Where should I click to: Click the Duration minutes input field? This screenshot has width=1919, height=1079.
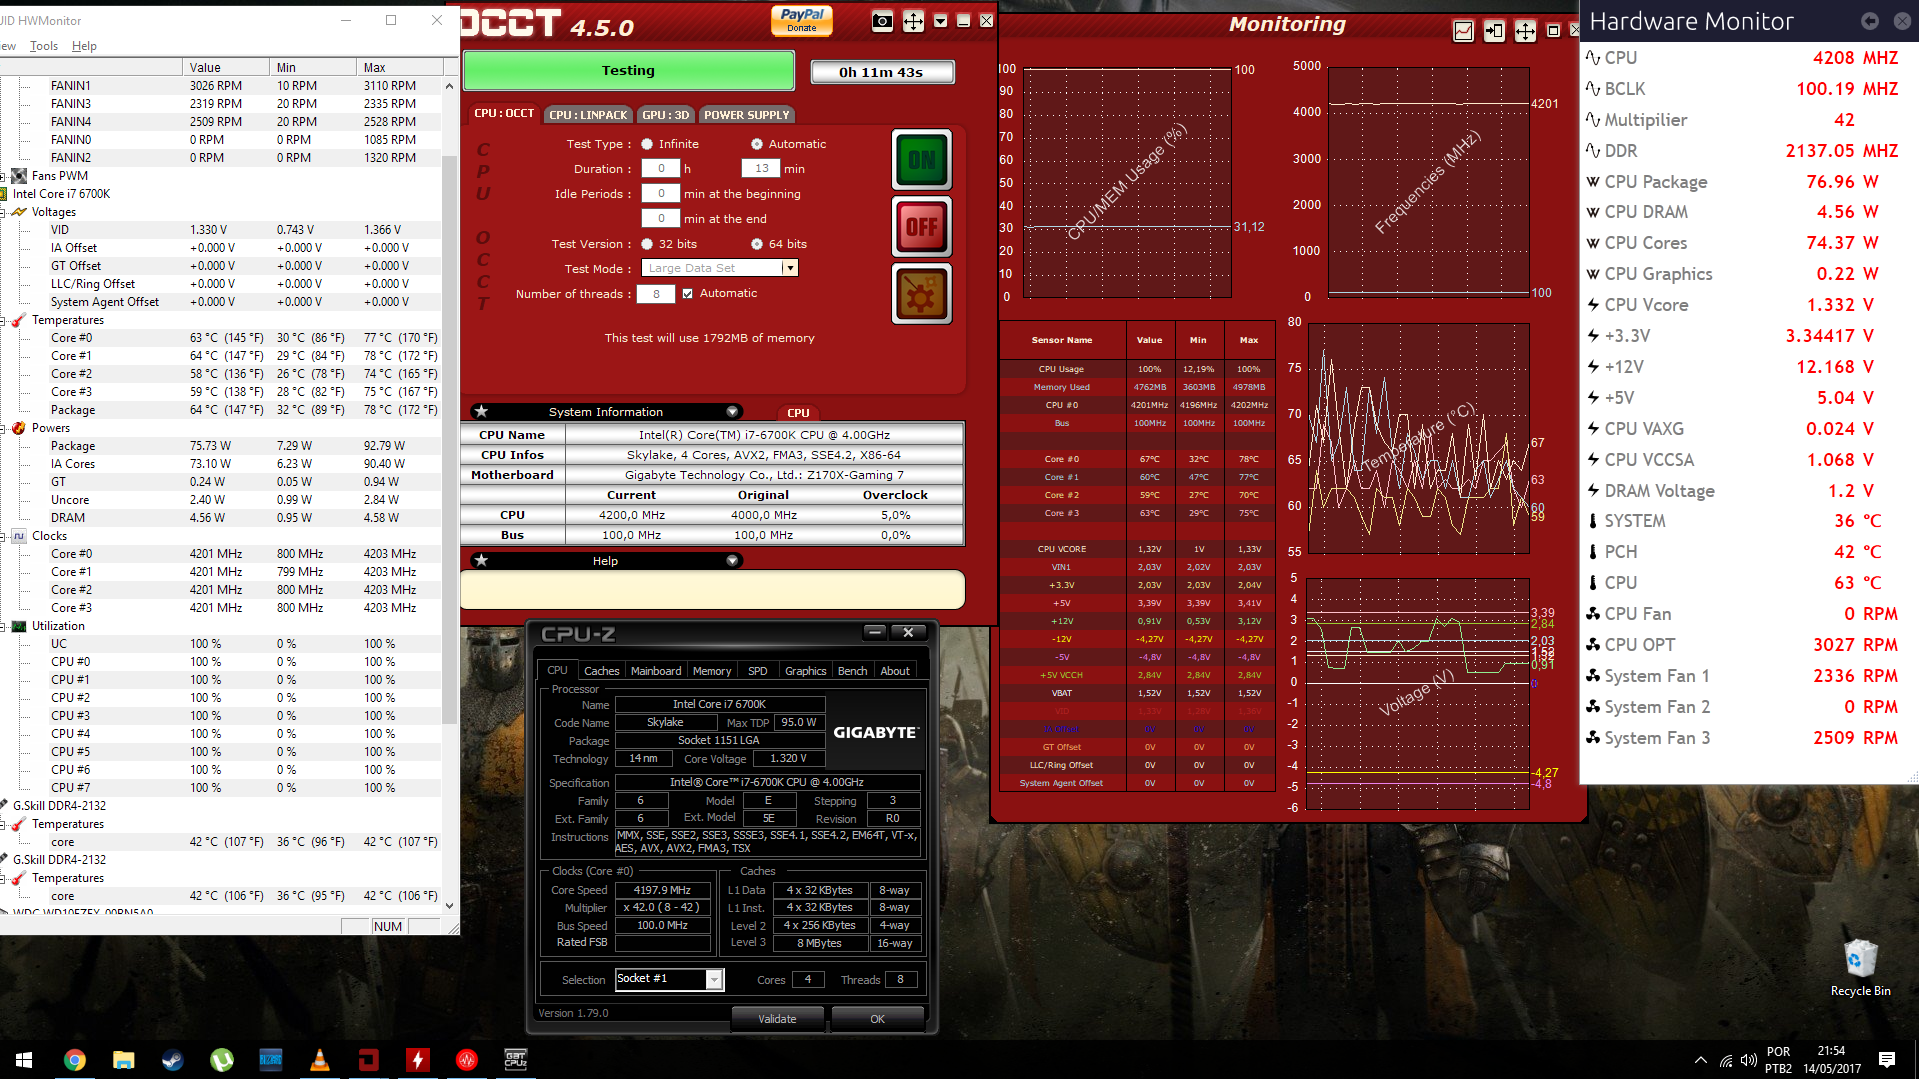(x=761, y=169)
